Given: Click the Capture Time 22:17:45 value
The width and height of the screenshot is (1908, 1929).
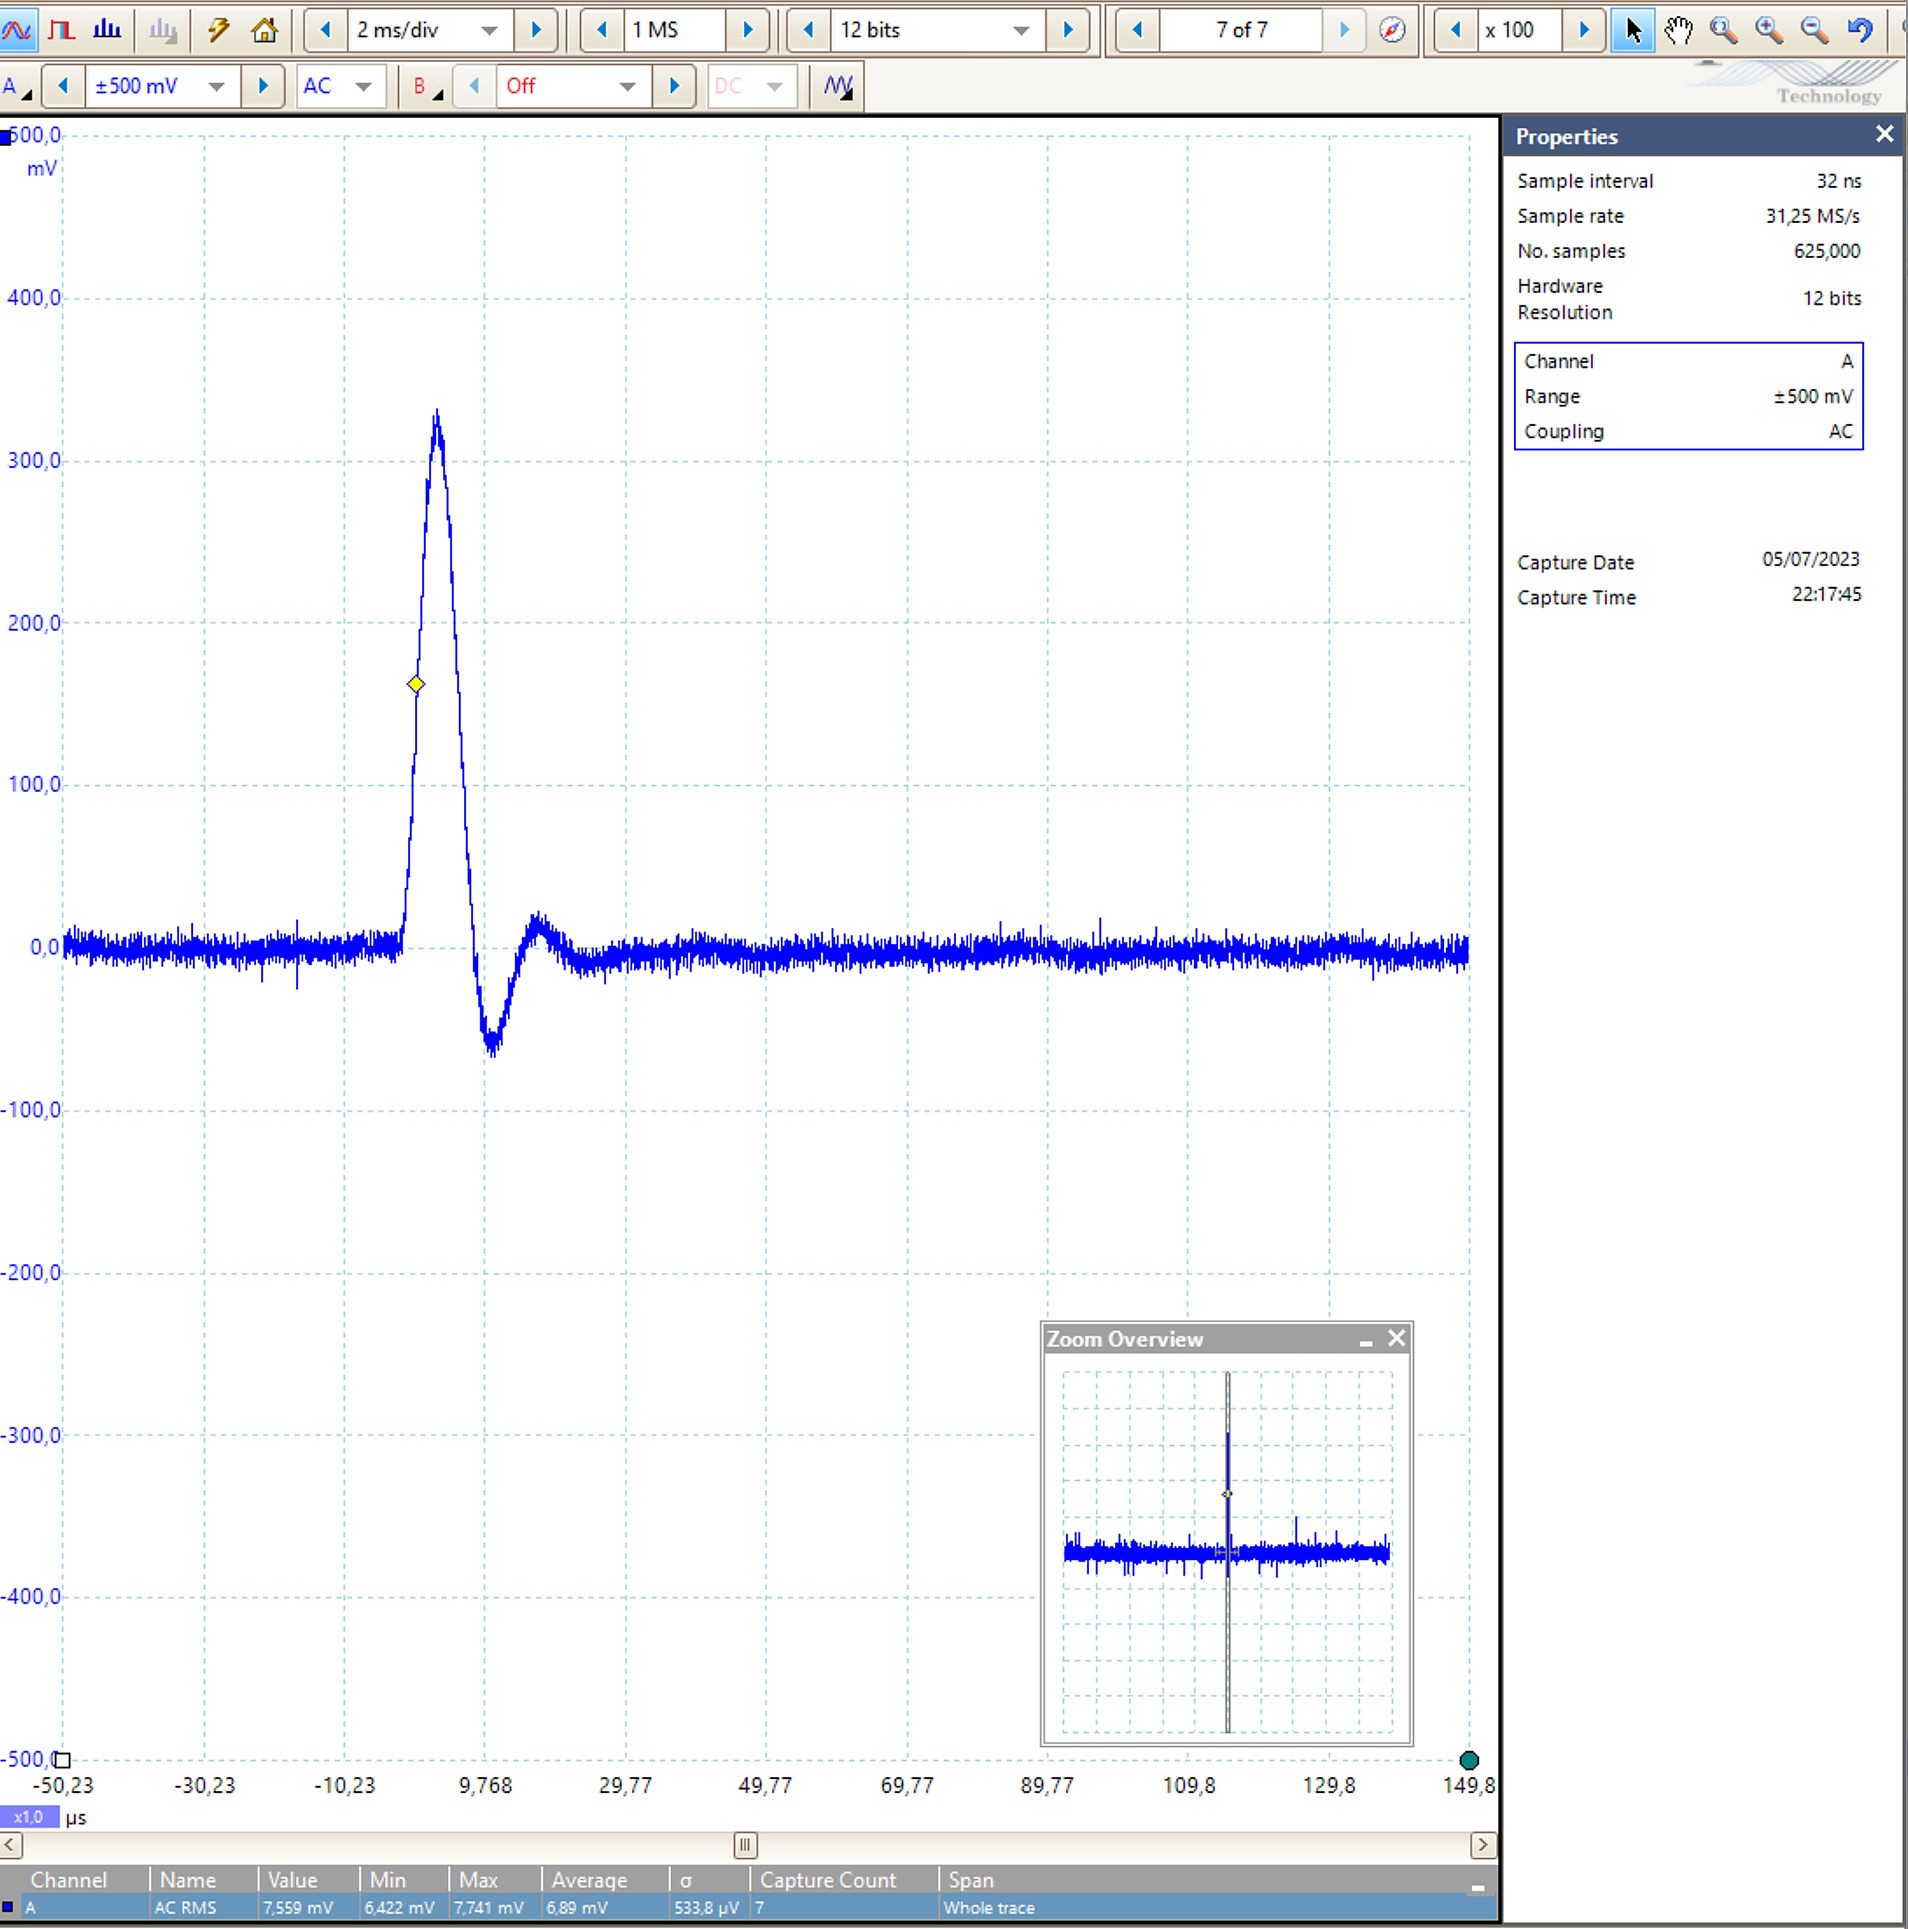Looking at the screenshot, I should pyautogui.click(x=1826, y=594).
